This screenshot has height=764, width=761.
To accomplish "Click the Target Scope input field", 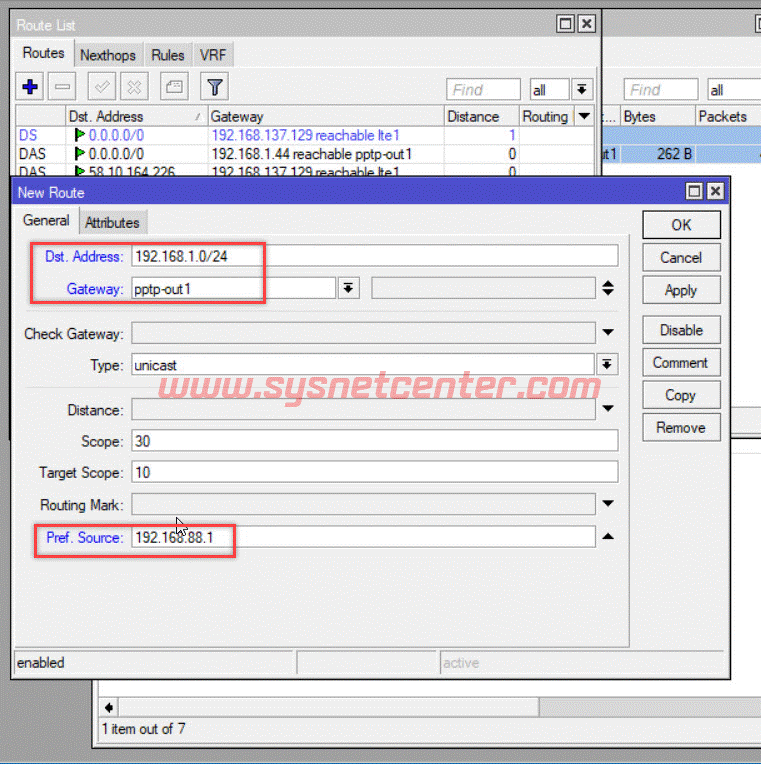I will click(x=374, y=472).
